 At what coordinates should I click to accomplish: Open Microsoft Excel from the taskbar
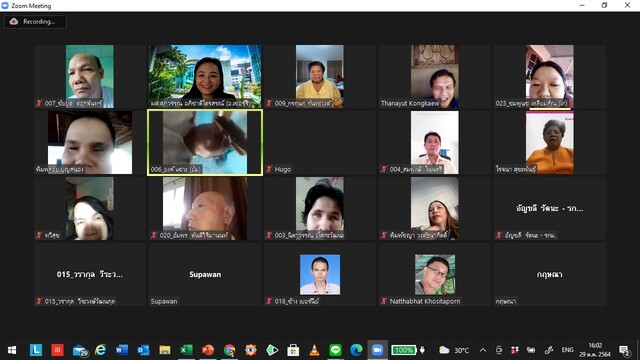click(x=186, y=350)
